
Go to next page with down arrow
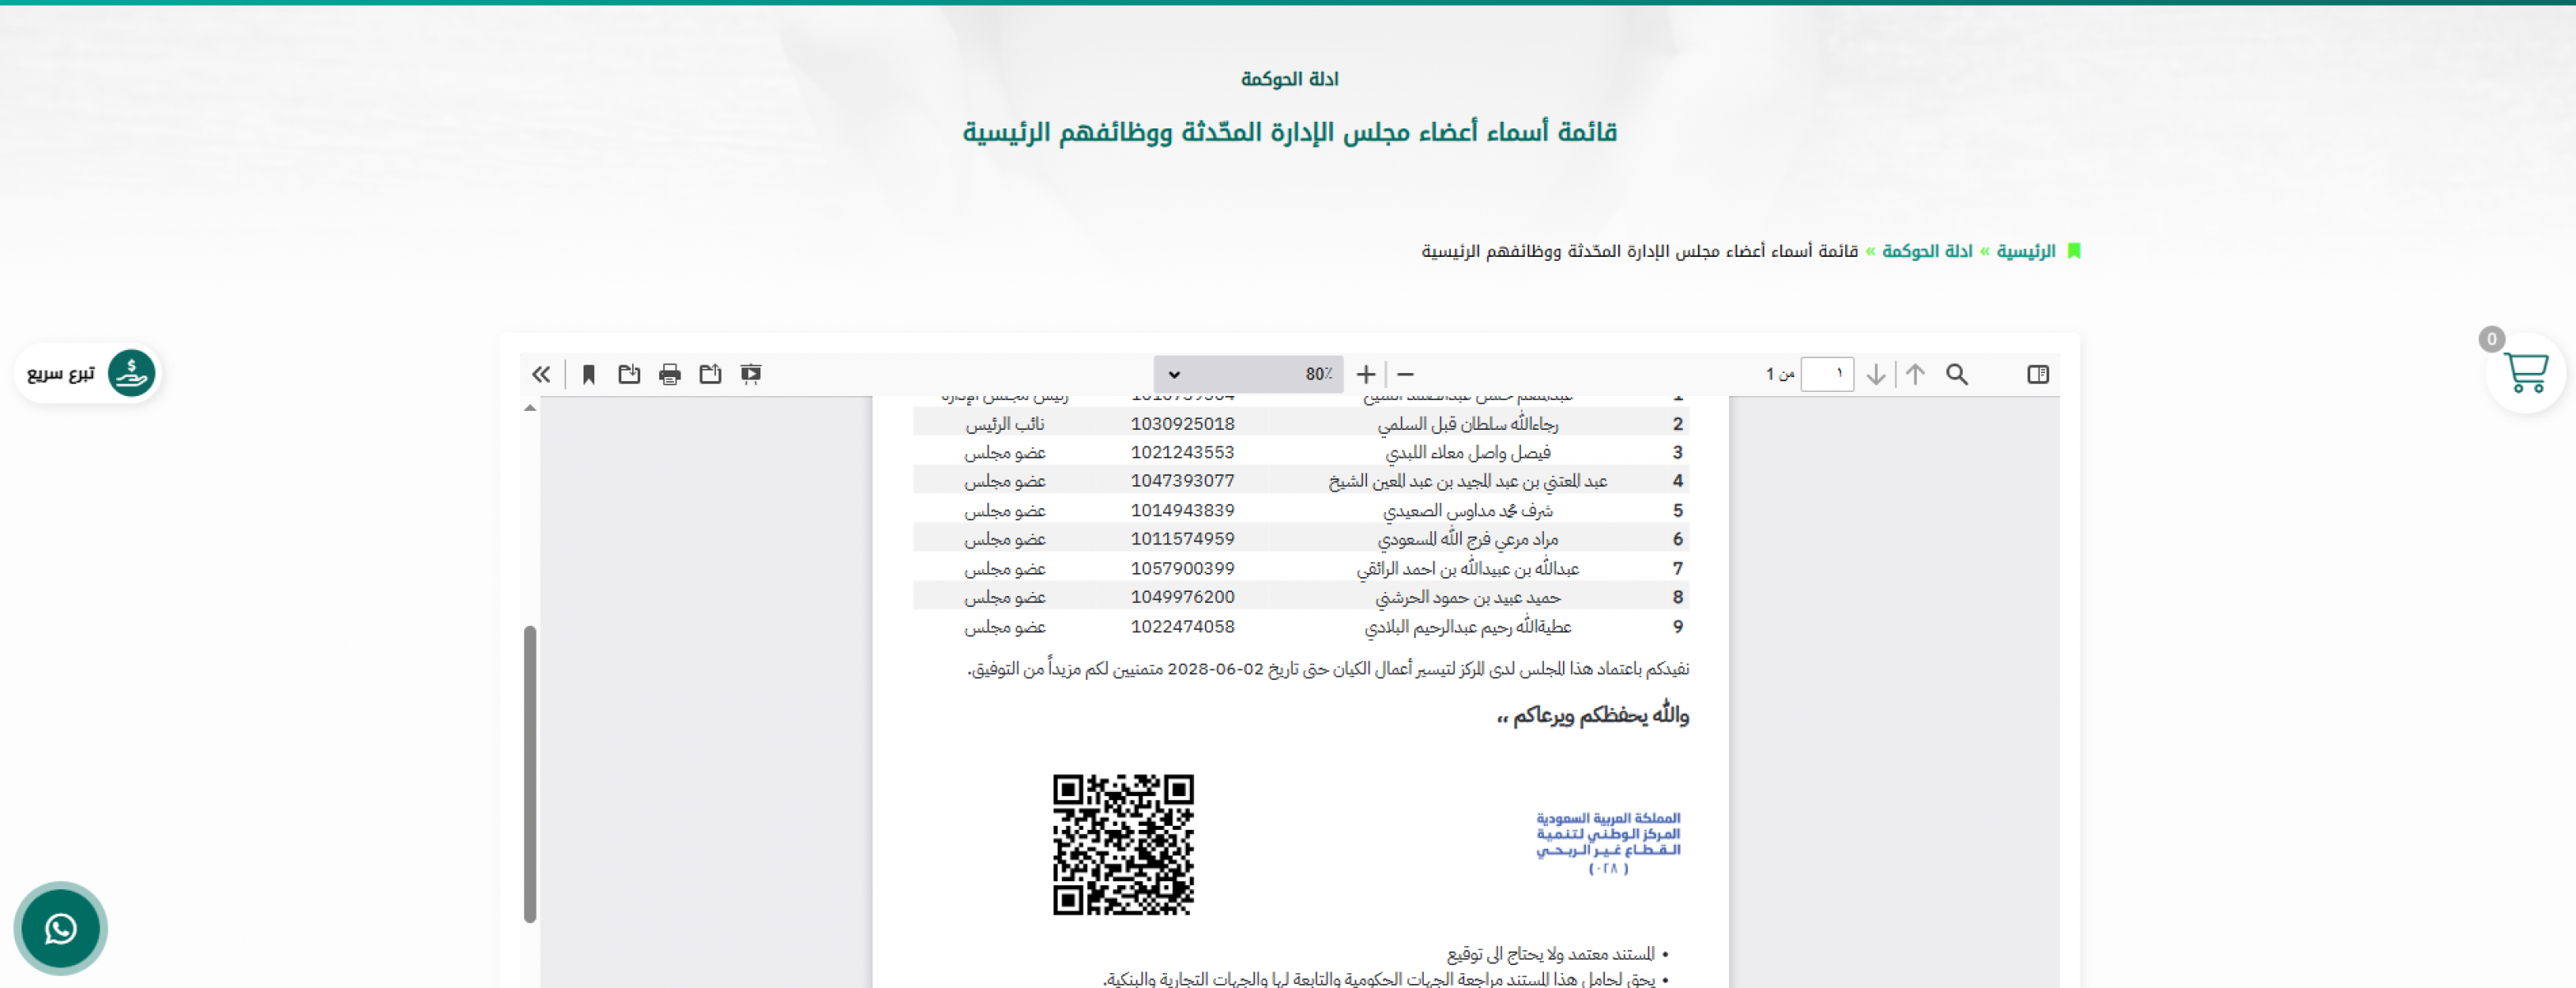[x=1876, y=374]
